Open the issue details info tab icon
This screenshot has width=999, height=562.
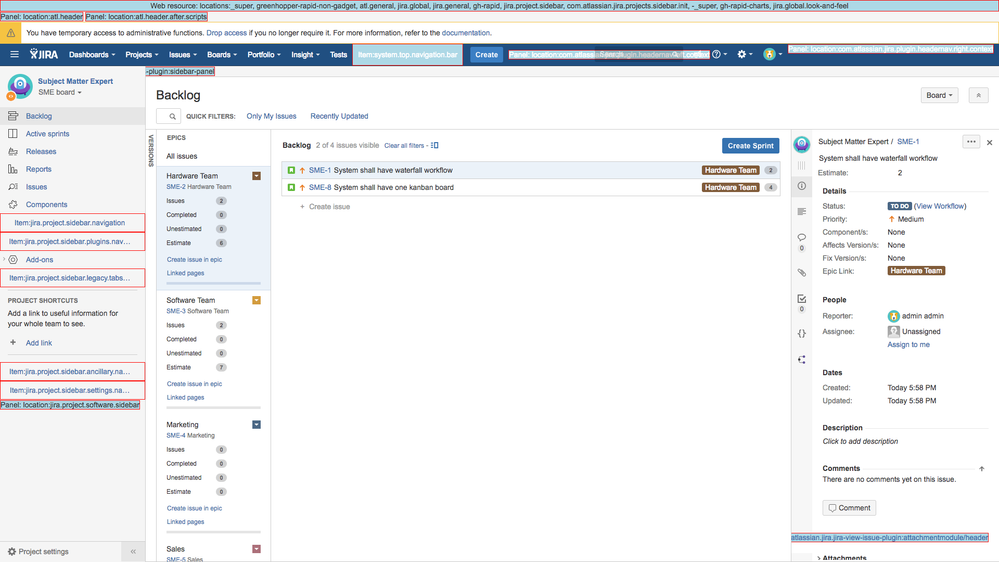pos(801,186)
